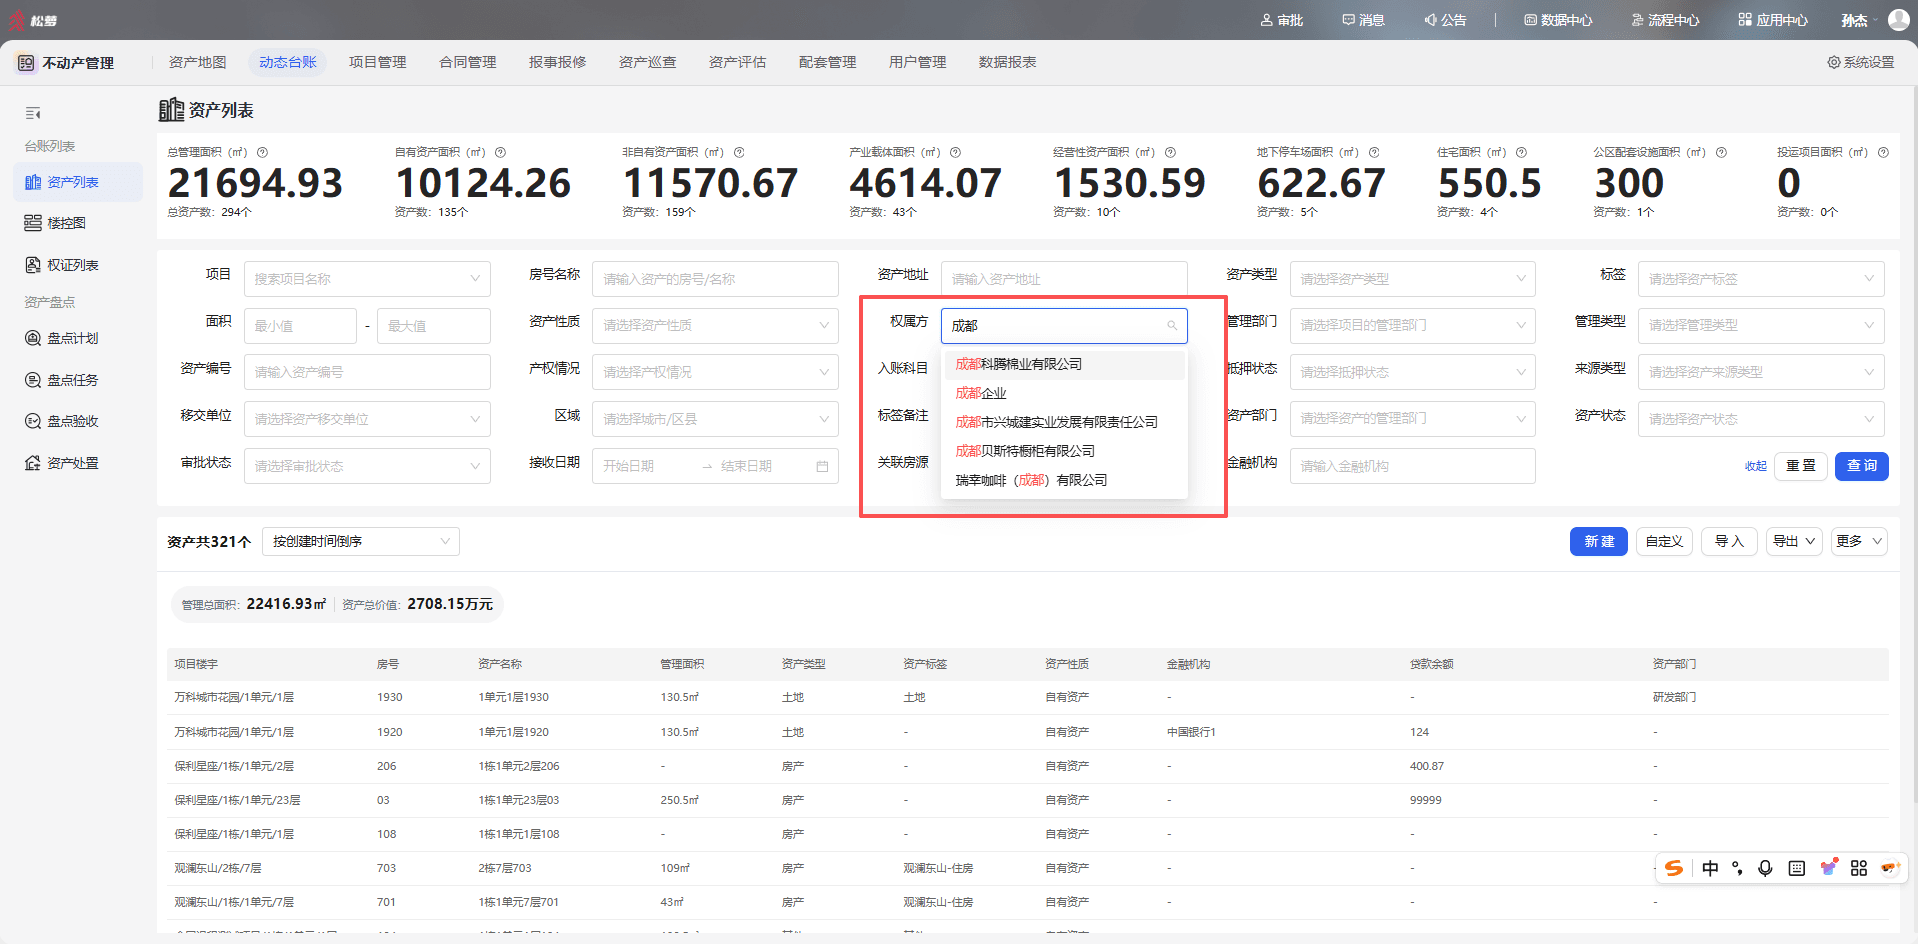Click the 查询 button

pyautogui.click(x=1861, y=466)
